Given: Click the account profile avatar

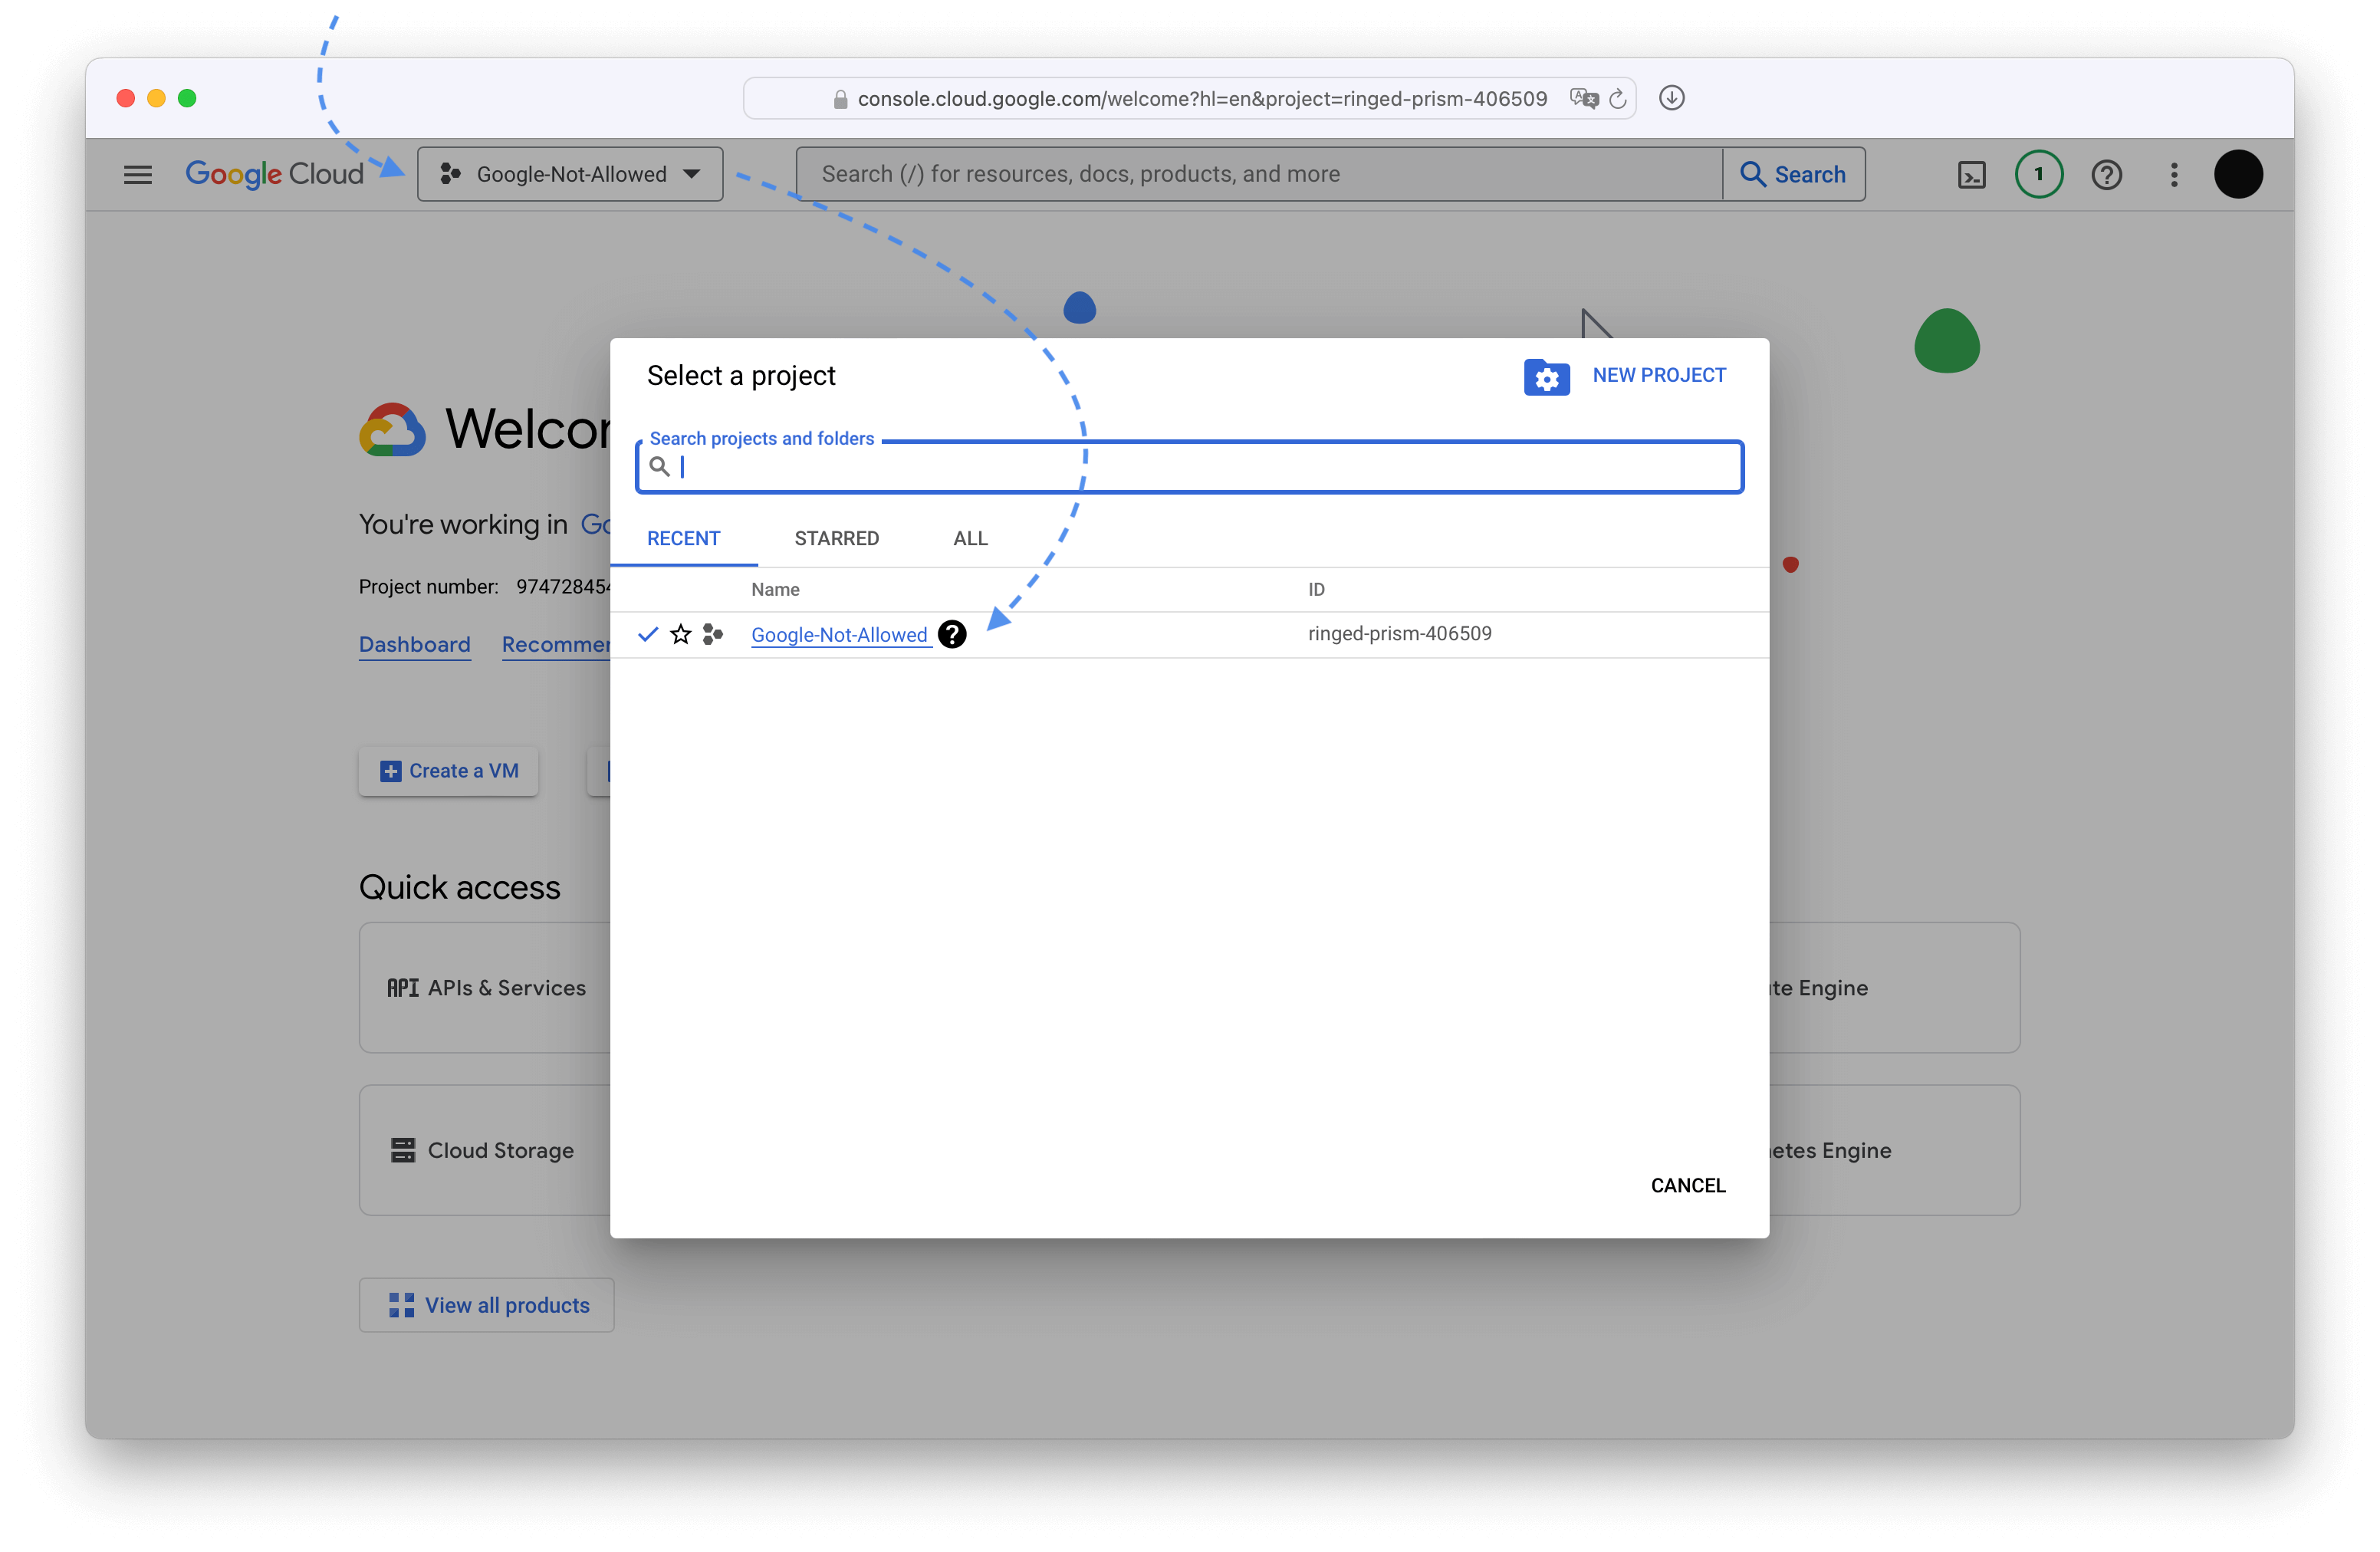Looking at the screenshot, I should pyautogui.click(x=2238, y=175).
